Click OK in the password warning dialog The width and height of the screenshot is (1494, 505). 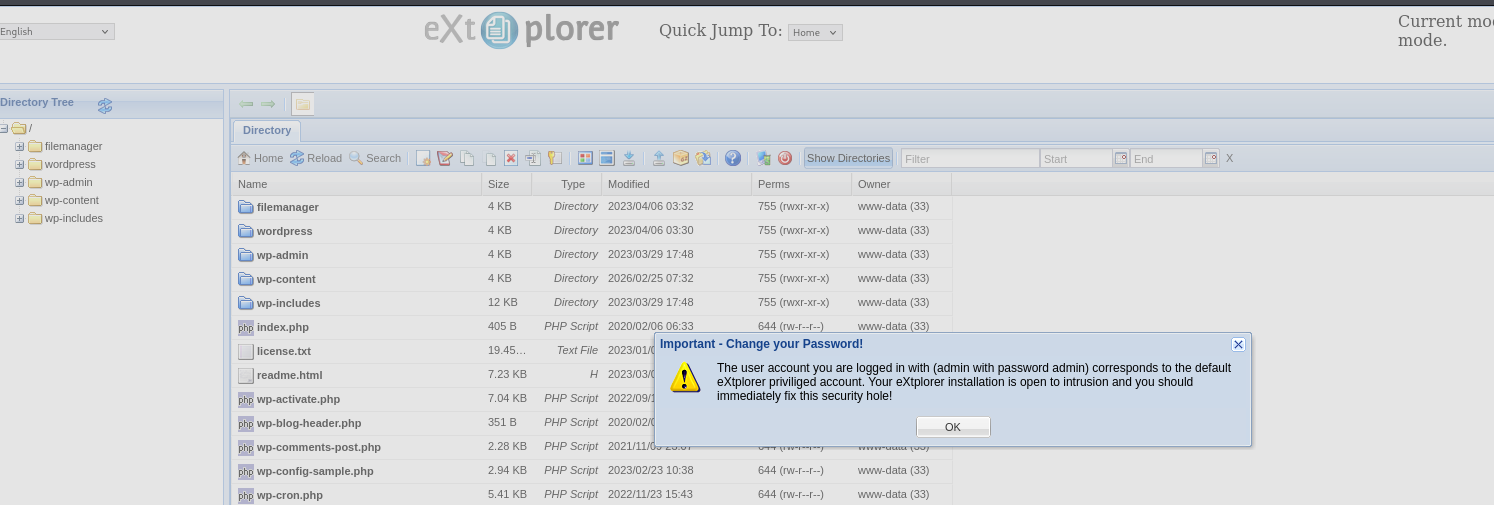(953, 427)
